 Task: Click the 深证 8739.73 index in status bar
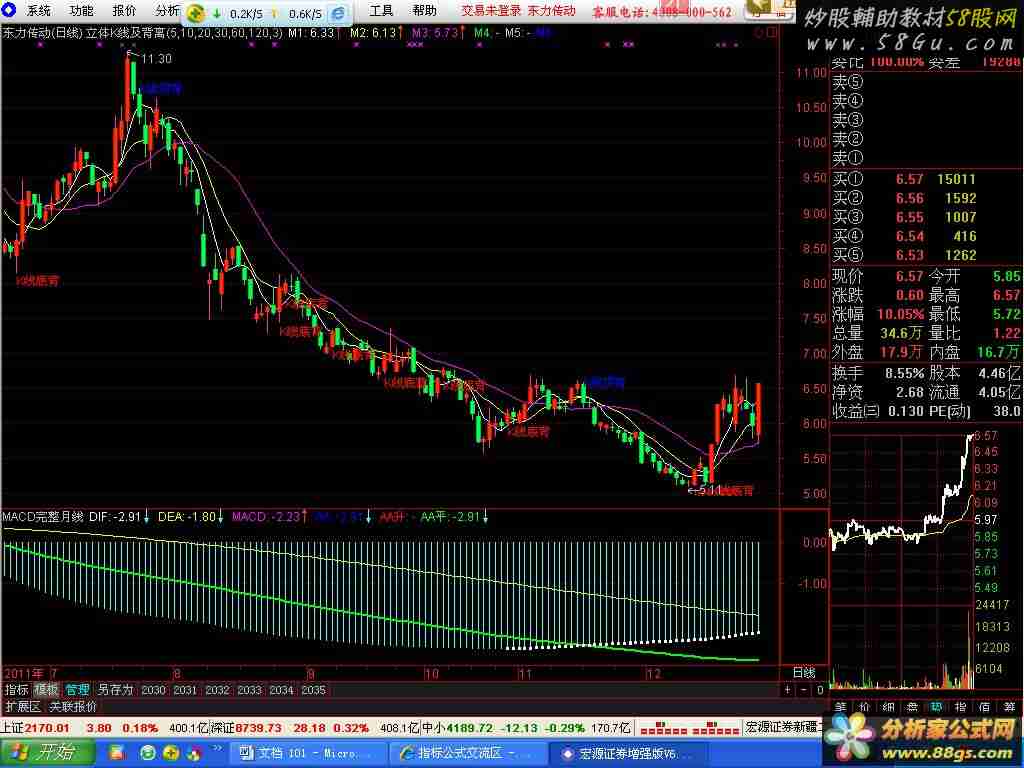click(x=248, y=728)
